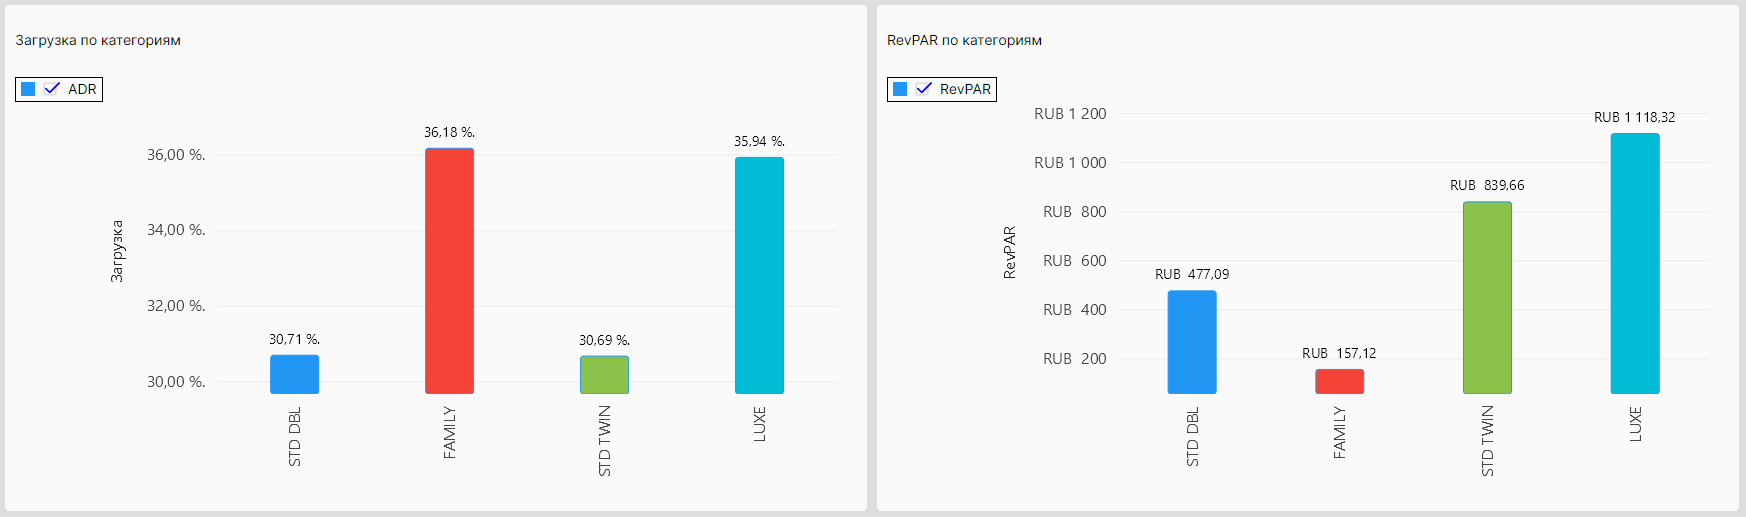The image size is (1746, 517).
Task: Click the RevPAR legend label text
Action: [x=965, y=89]
